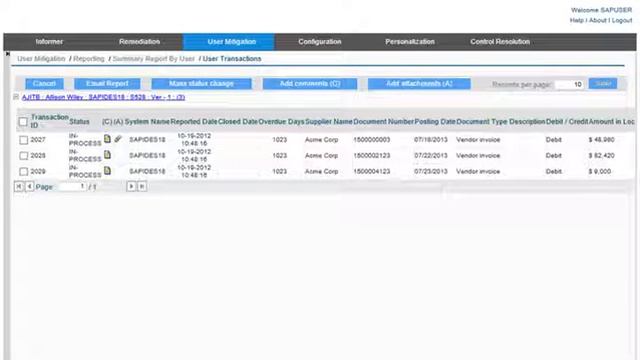Open the About link
Image resolution: width=640 pixels, height=360 pixels.
(x=598, y=20)
